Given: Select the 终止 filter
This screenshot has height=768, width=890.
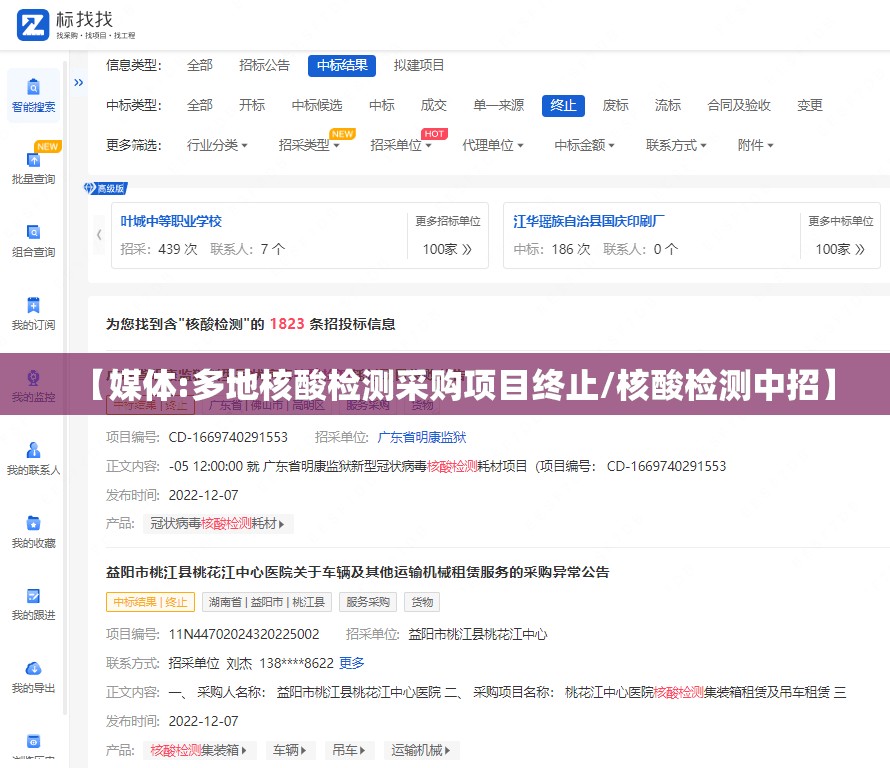Looking at the screenshot, I should [x=563, y=106].
